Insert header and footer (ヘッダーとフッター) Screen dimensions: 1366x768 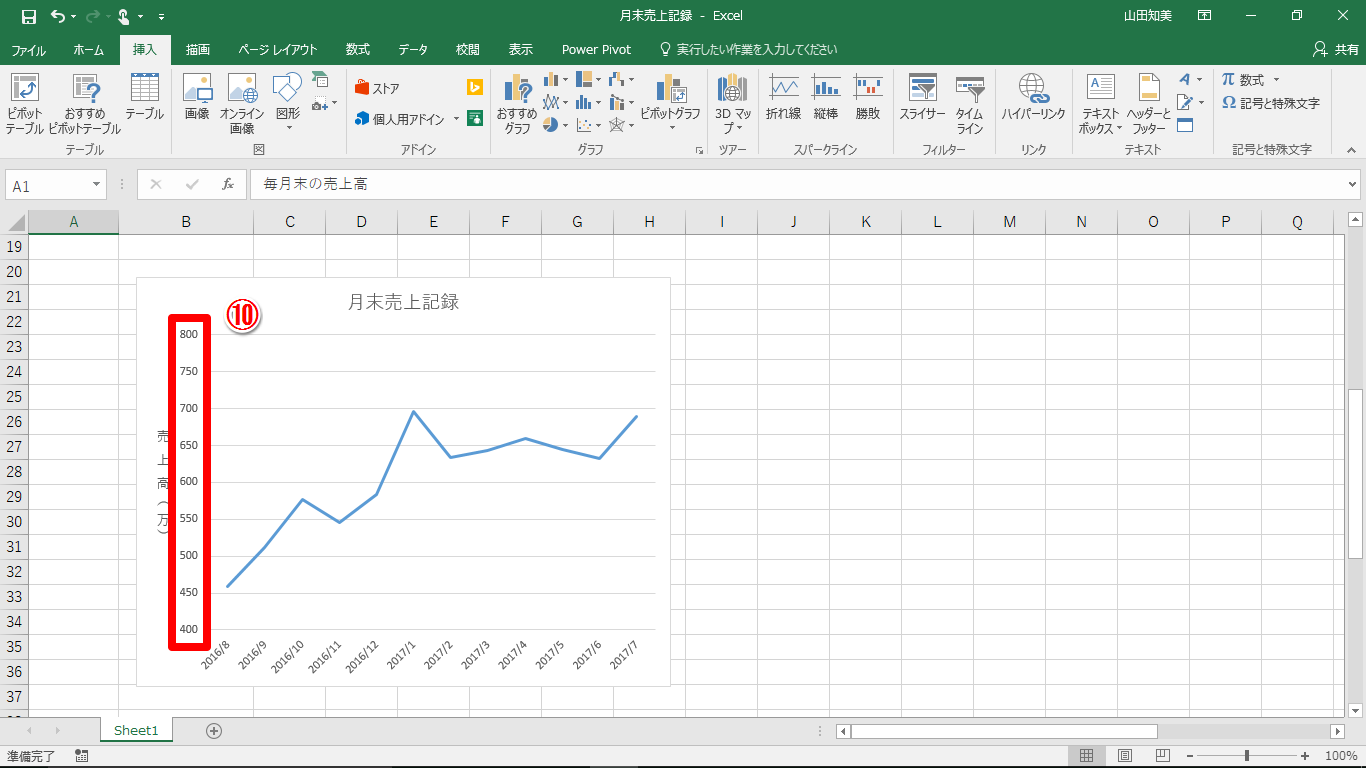pyautogui.click(x=1149, y=103)
